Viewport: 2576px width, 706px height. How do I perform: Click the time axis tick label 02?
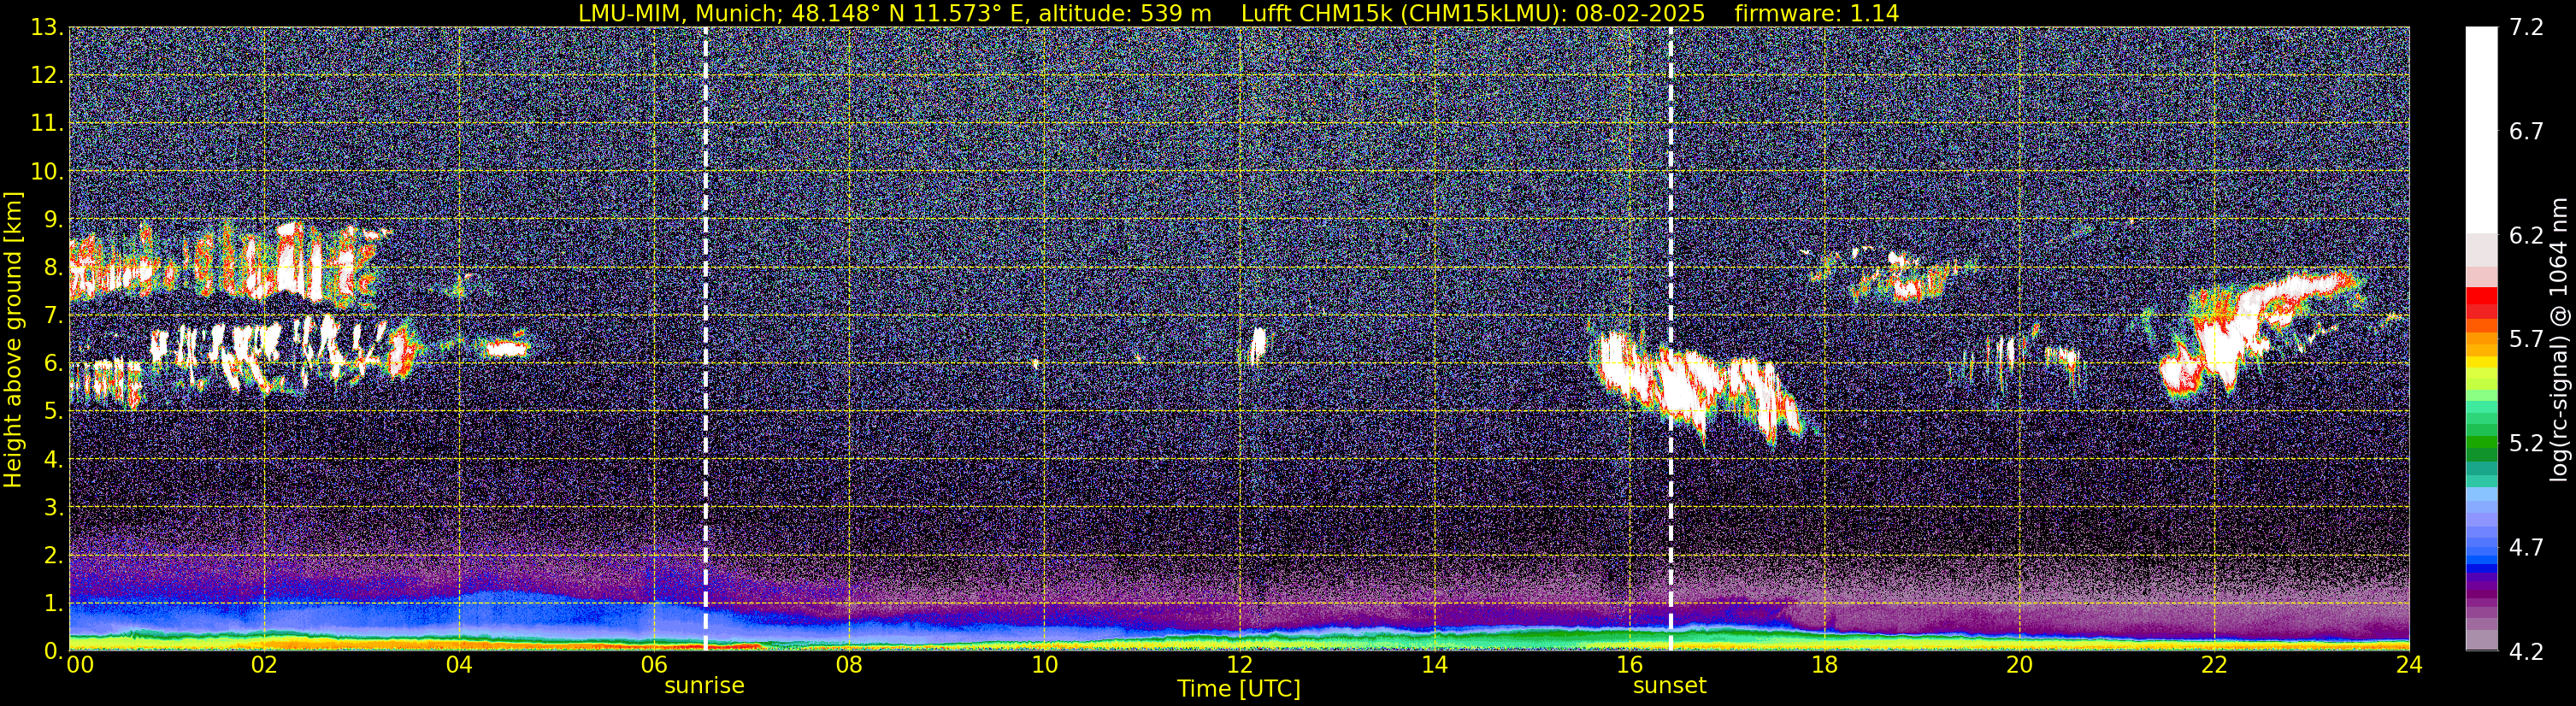(x=264, y=665)
